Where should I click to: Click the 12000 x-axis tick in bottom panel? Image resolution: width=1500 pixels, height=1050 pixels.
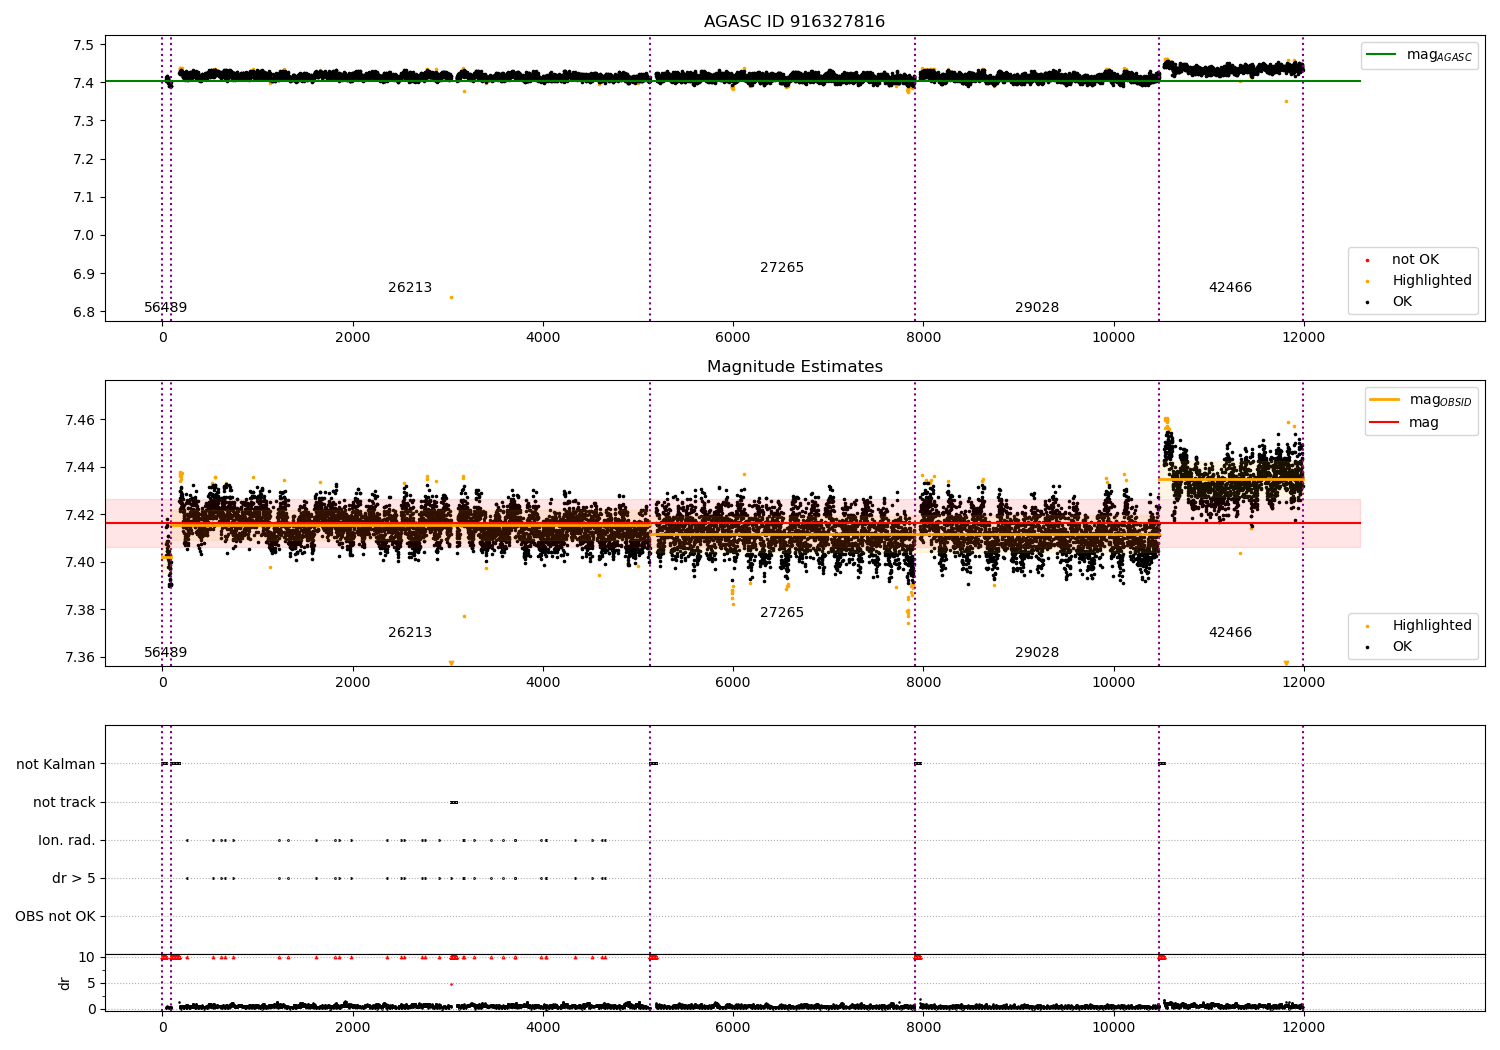[1303, 1027]
